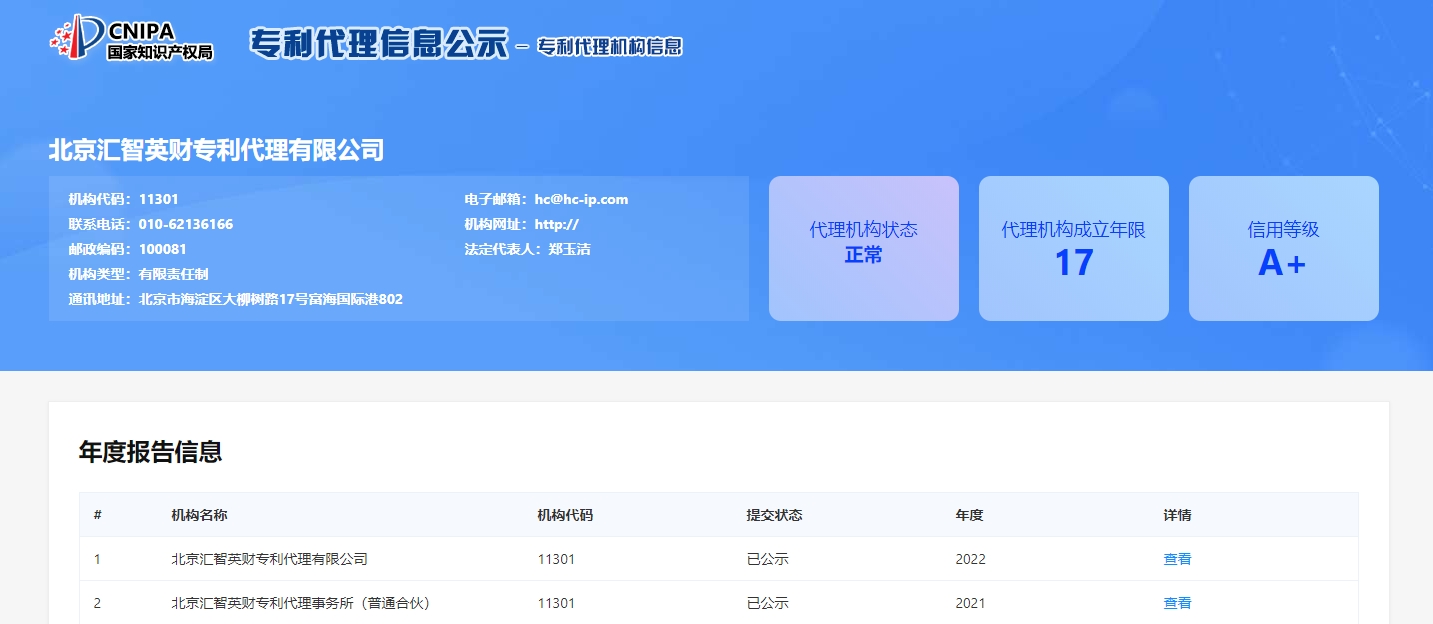Click the 专利代理信息公示 page title
The width and height of the screenshot is (1433, 624).
[379, 44]
